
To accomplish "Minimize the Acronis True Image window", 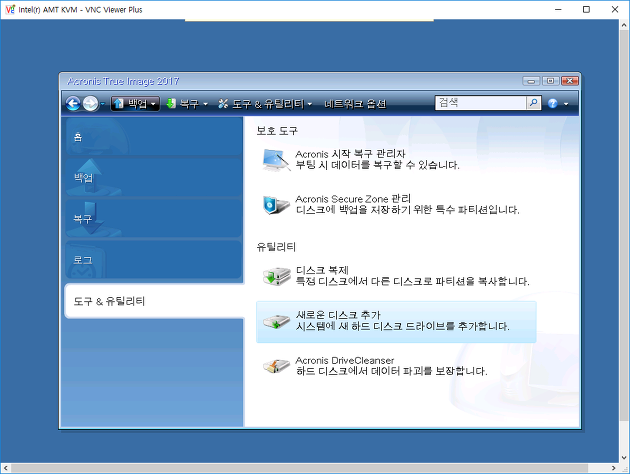I will (x=531, y=81).
